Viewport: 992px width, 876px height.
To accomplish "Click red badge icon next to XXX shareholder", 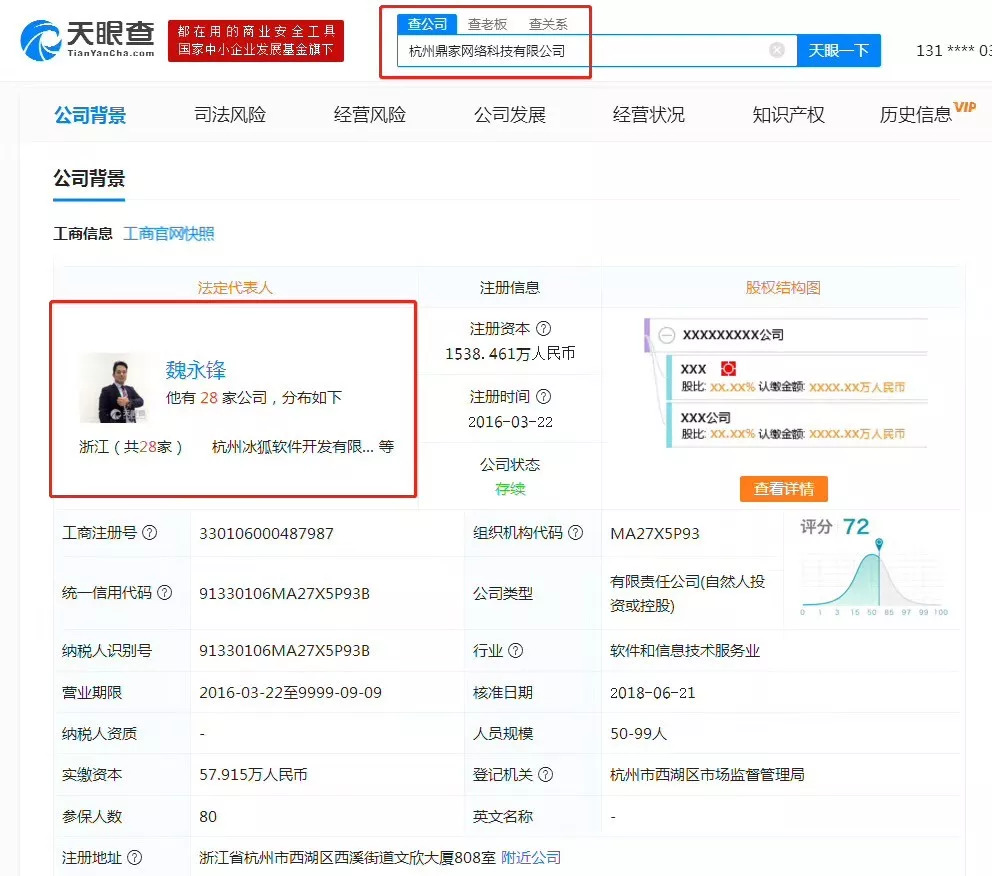I will pyautogui.click(x=728, y=369).
